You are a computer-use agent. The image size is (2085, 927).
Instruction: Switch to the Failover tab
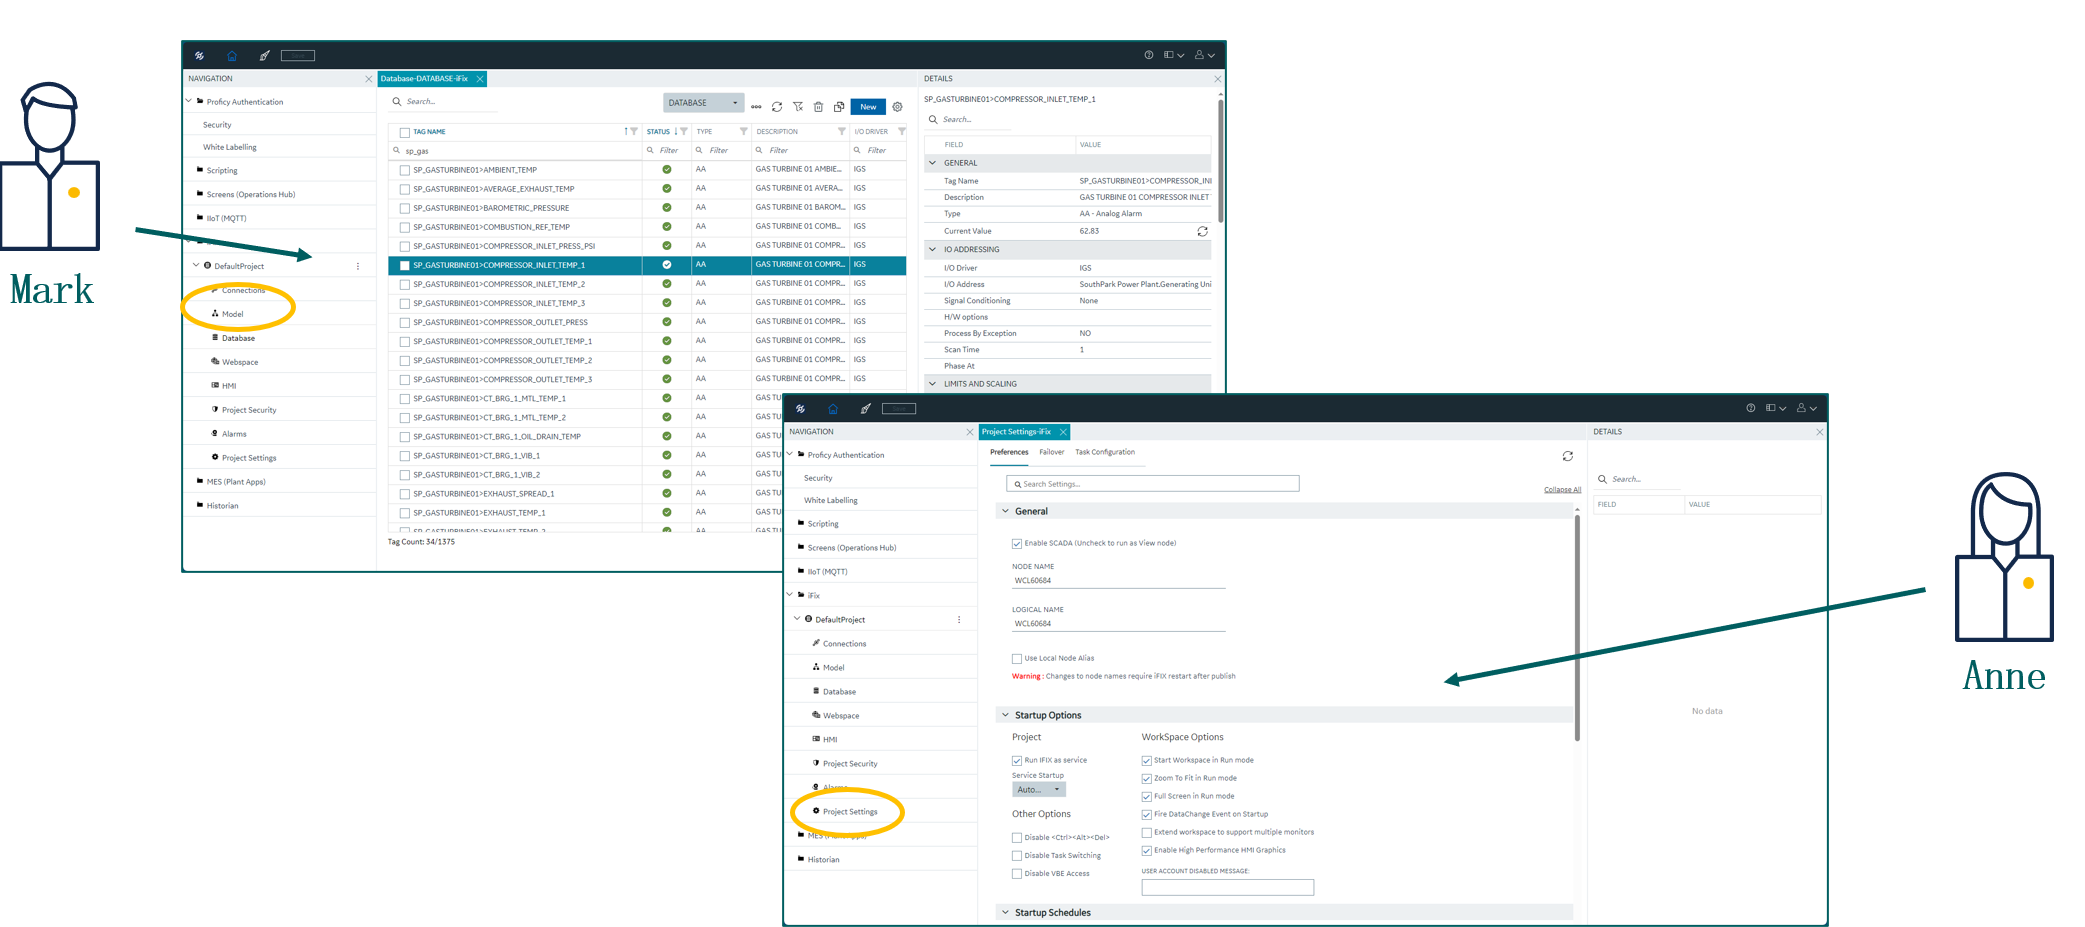pyautogui.click(x=1051, y=452)
